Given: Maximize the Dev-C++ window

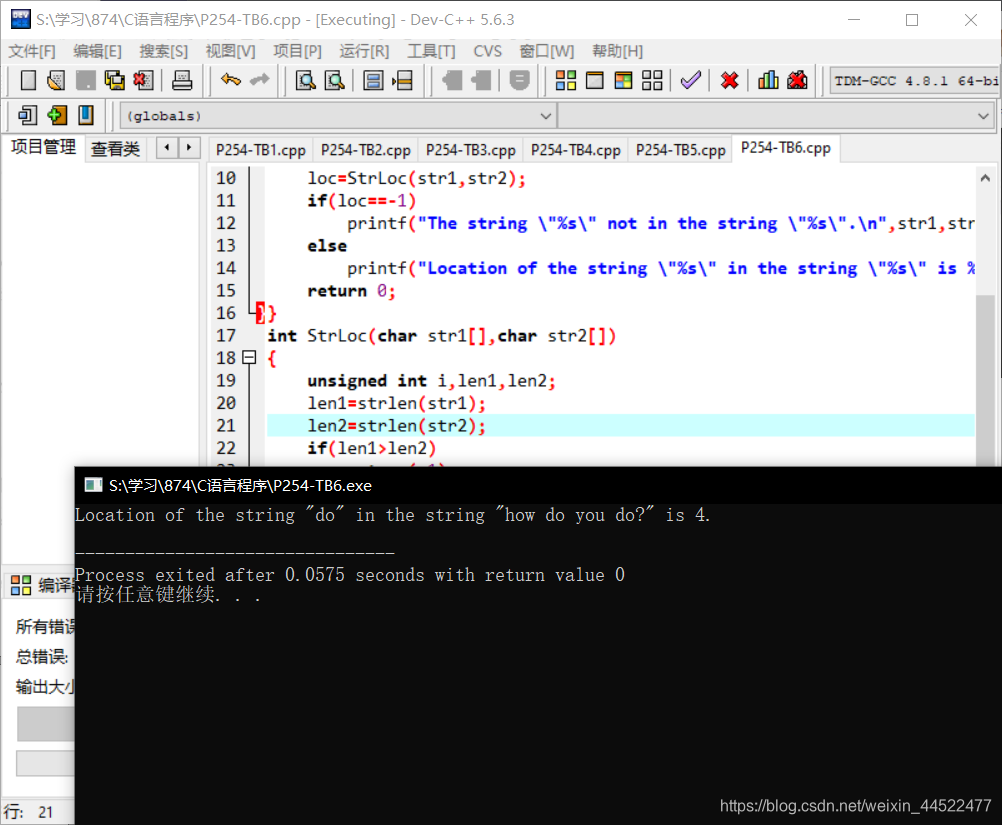Looking at the screenshot, I should pyautogui.click(x=912, y=20).
